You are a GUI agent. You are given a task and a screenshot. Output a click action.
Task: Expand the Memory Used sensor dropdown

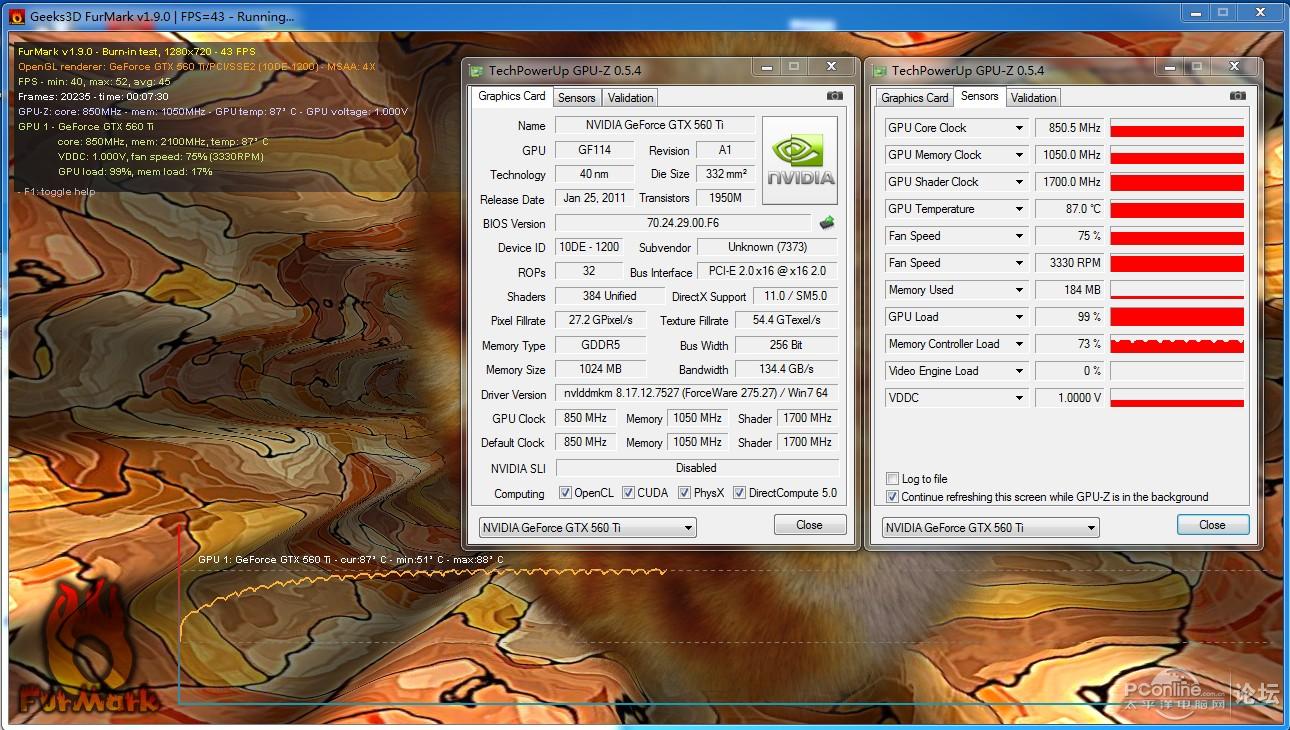1019,290
